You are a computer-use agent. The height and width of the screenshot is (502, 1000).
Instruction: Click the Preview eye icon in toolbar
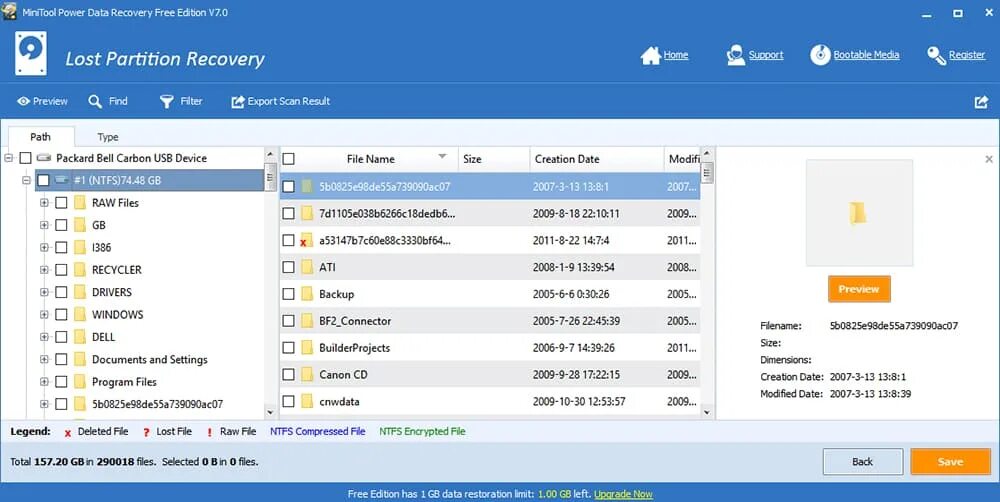pos(24,101)
